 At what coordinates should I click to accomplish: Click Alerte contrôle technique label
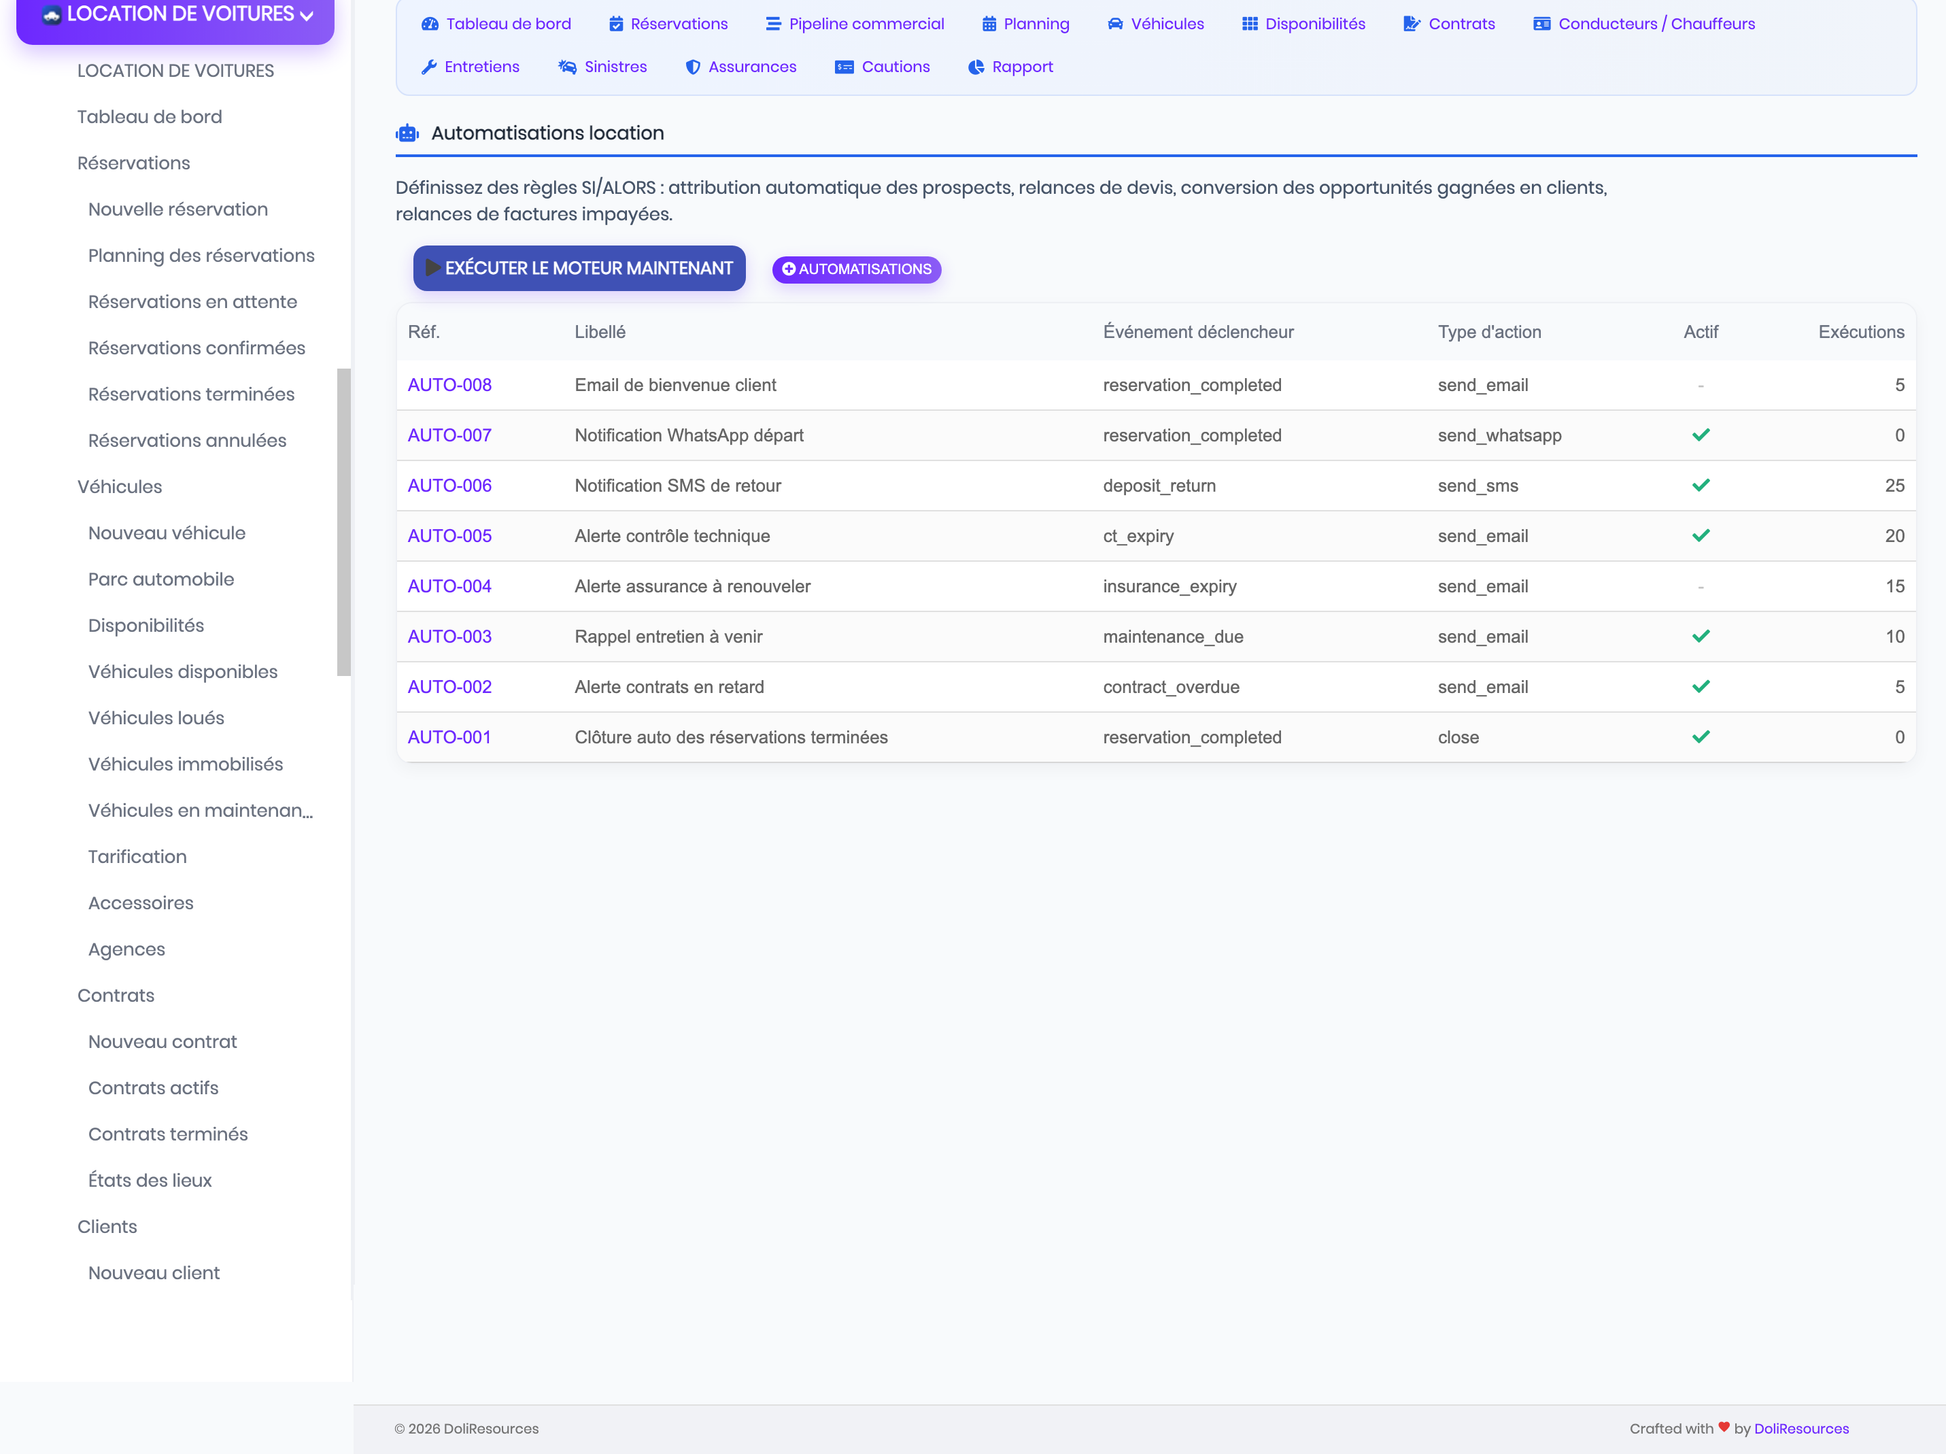point(672,536)
